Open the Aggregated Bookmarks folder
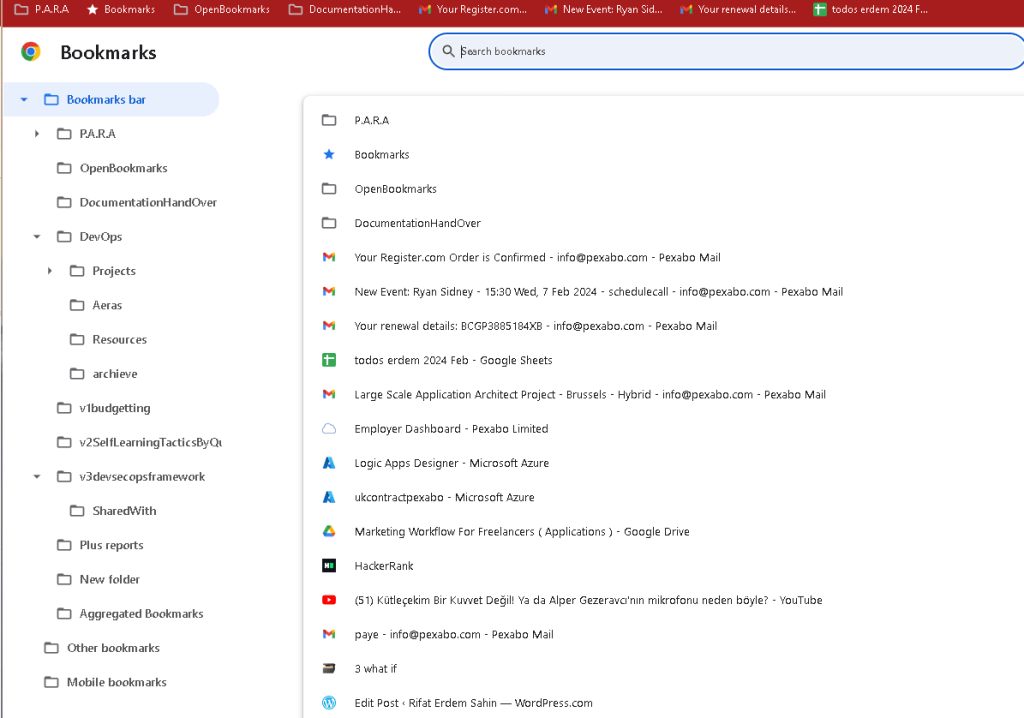 pyautogui.click(x=141, y=613)
